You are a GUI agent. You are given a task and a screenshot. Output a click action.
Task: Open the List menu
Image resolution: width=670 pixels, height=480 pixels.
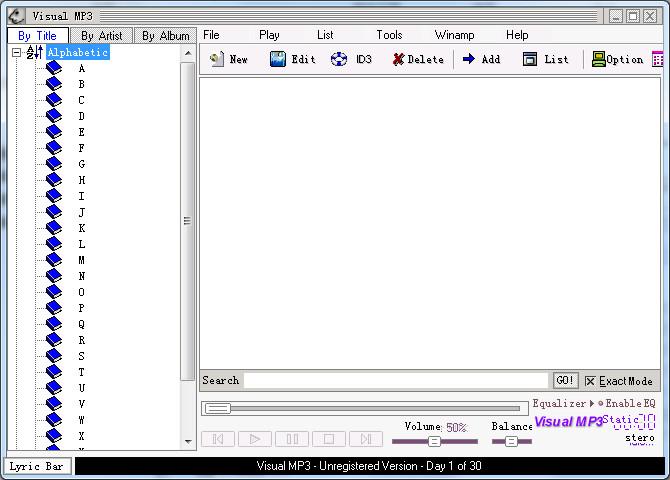[x=325, y=35]
